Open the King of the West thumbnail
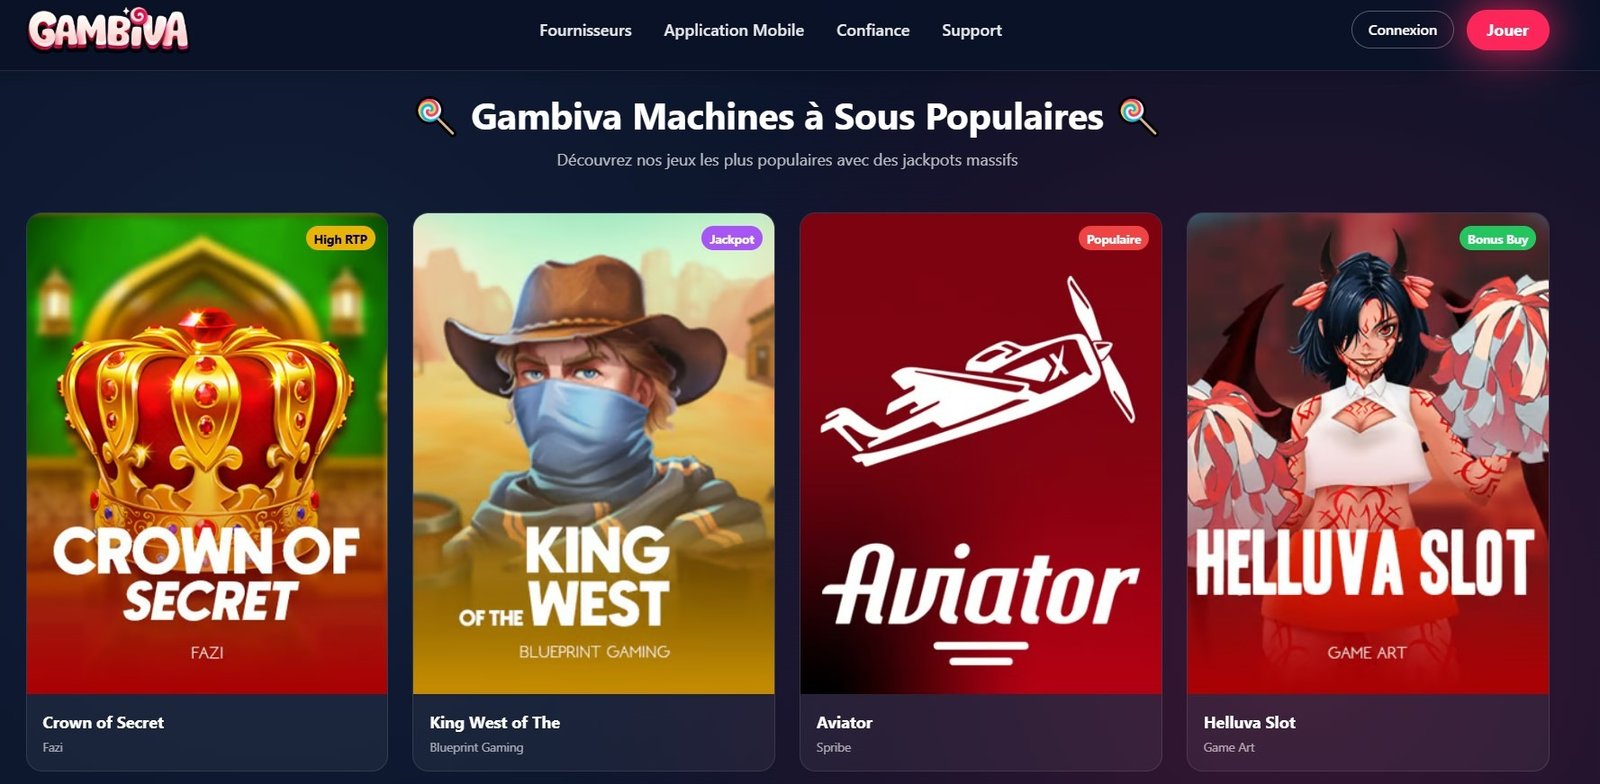This screenshot has width=1600, height=784. pyautogui.click(x=594, y=454)
